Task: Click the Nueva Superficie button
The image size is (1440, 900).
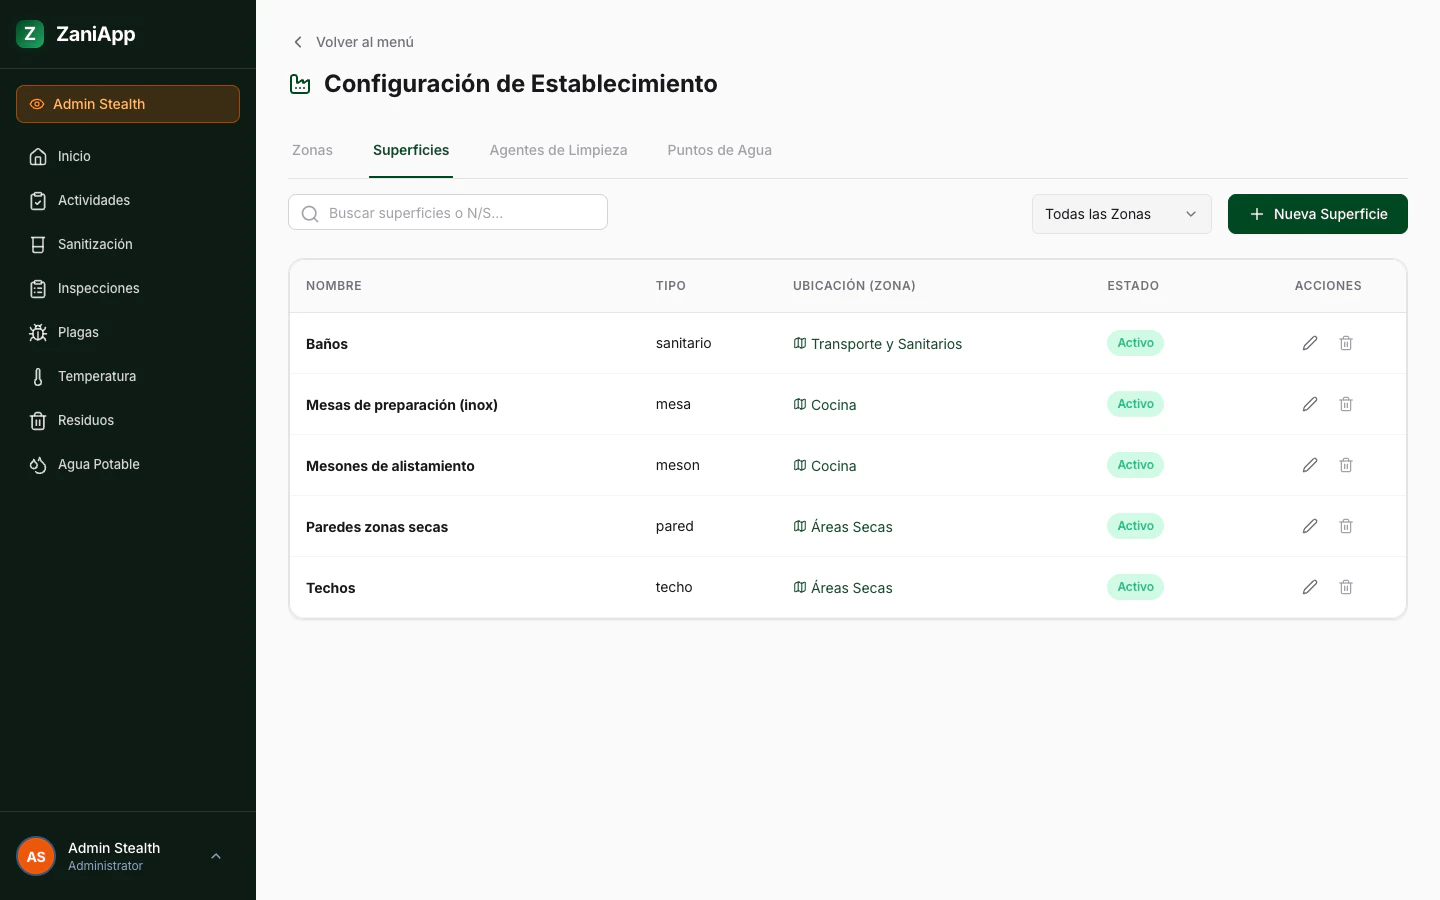Action: click(x=1318, y=214)
